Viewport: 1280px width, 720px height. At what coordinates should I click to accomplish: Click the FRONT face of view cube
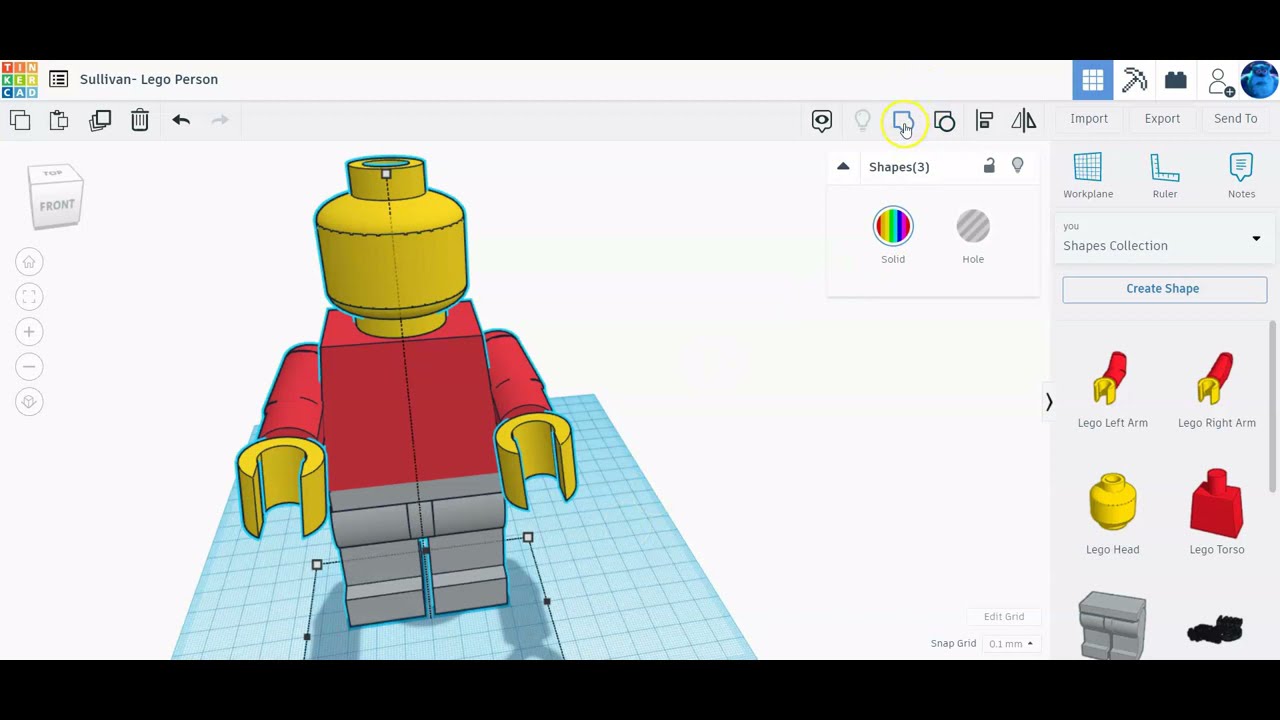pyautogui.click(x=57, y=205)
